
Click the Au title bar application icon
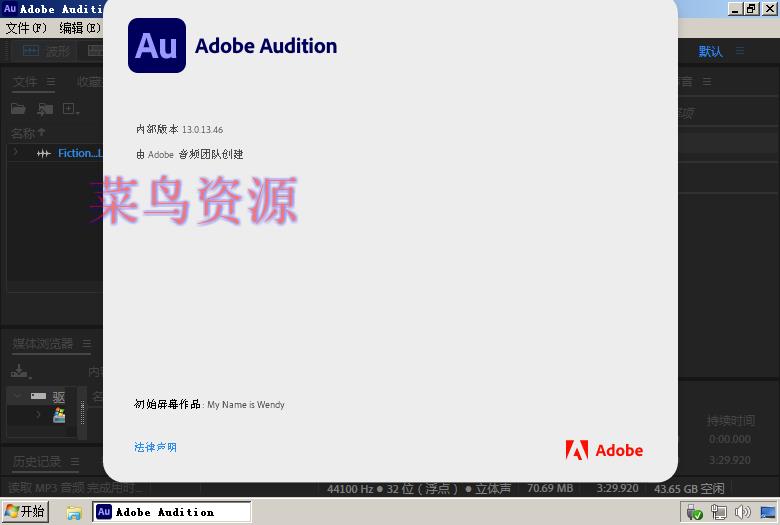click(x=9, y=8)
